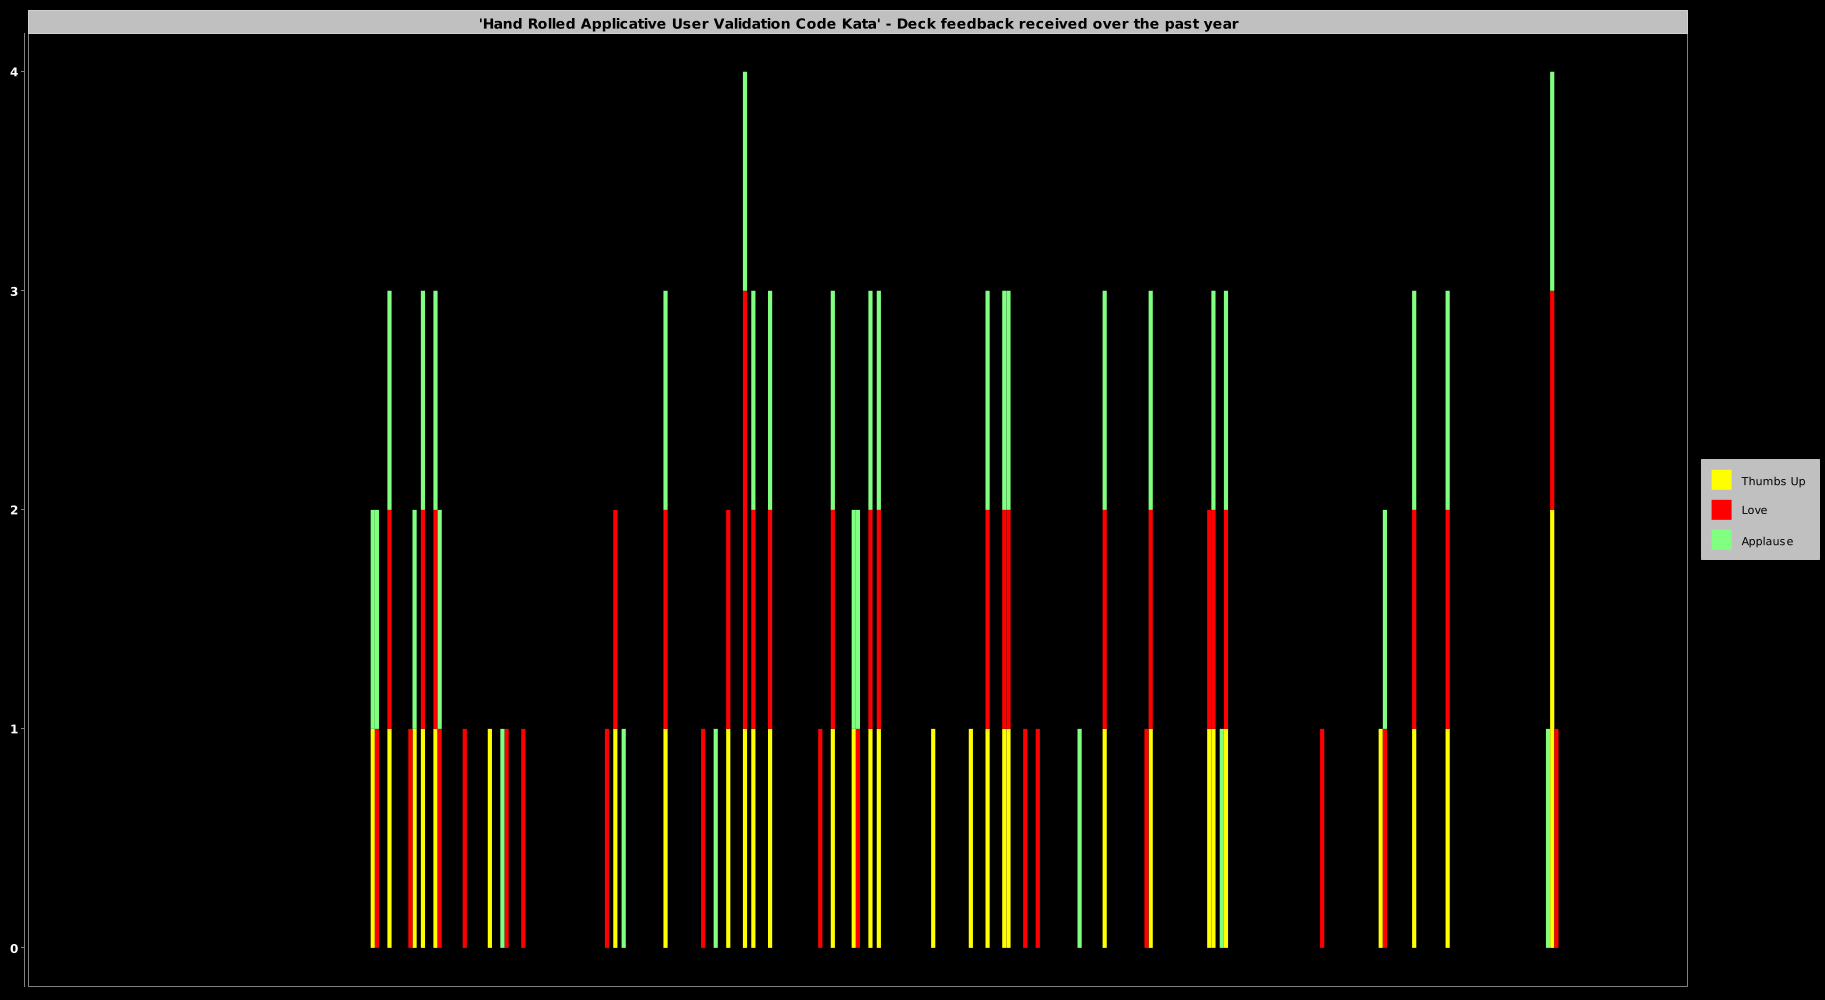The width and height of the screenshot is (1825, 1000).
Task: Select the Applause legend label
Action: click(1767, 541)
